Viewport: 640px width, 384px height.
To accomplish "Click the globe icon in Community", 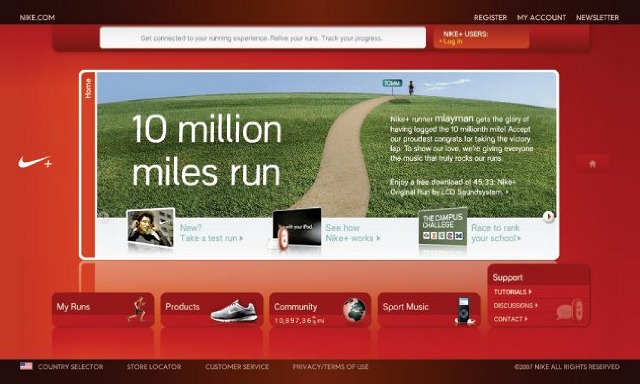I will tap(354, 309).
